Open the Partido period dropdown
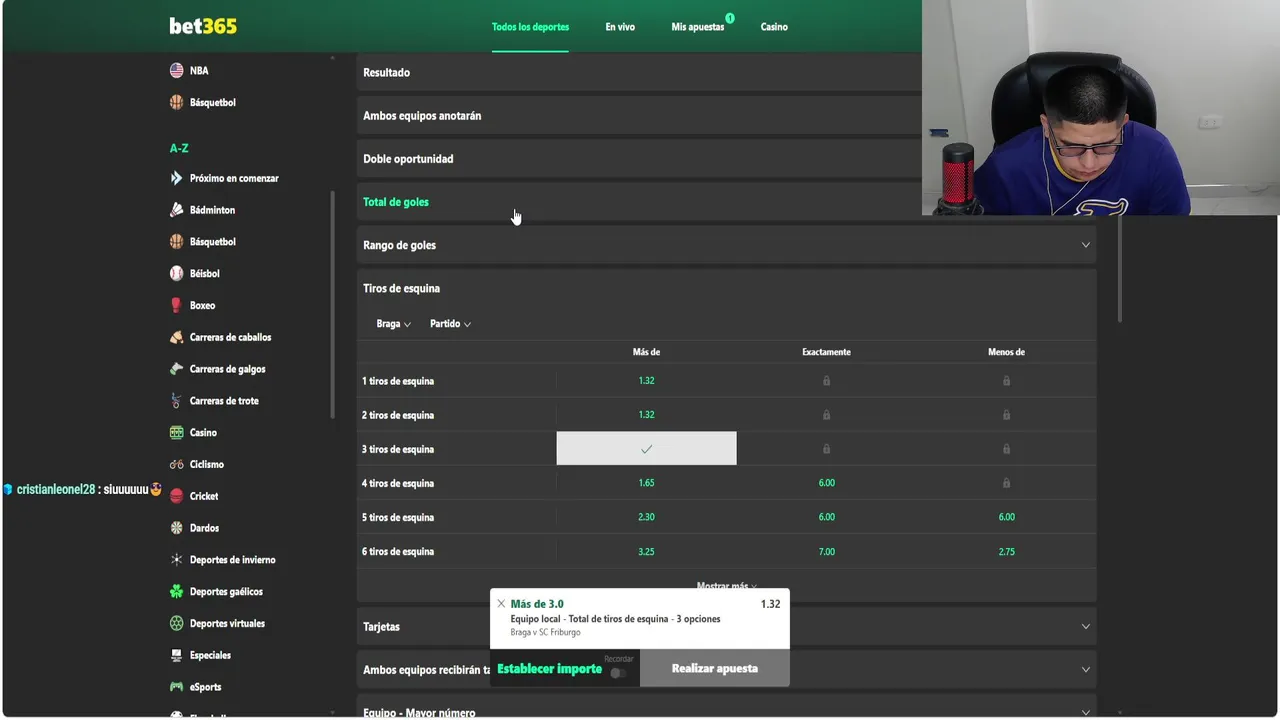This screenshot has width=1280, height=720. point(450,324)
